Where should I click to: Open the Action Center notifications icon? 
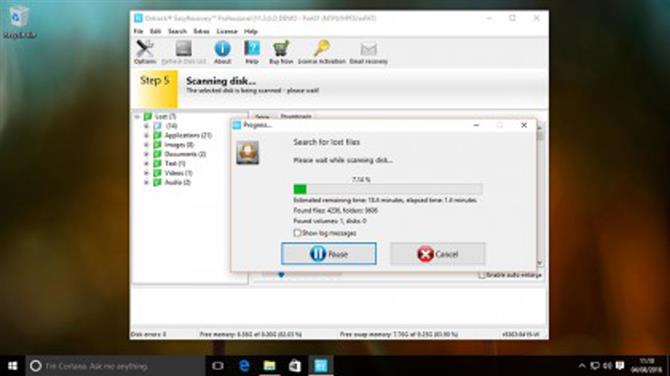tap(620, 366)
